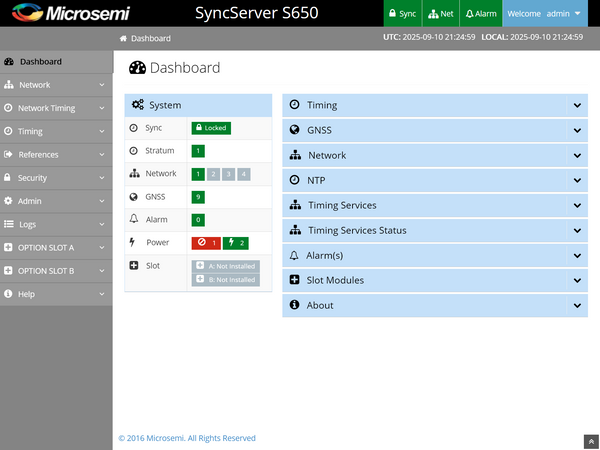The image size is (600, 450).
Task: Click the sidebar OPTION SLOT B plus icon
Action: [x=8, y=271]
